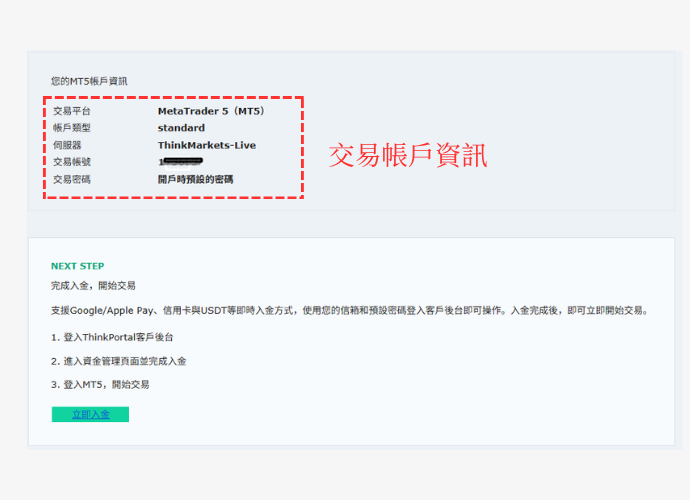Image resolution: width=690 pixels, height=500 pixels.
Task: Select step 3 登入MT5，開始交易
Action: tap(100, 385)
